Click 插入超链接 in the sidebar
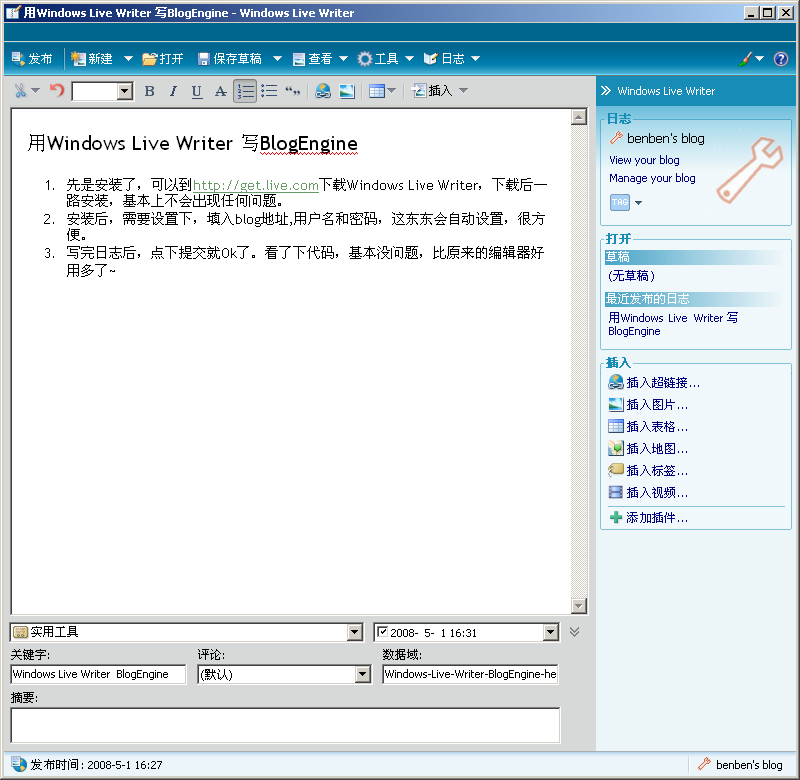The width and height of the screenshot is (800, 780). (x=654, y=383)
